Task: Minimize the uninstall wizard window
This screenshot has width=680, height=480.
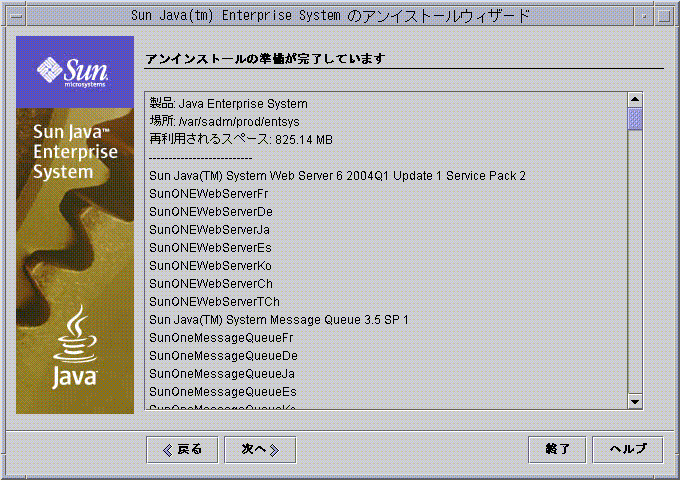Action: (644, 16)
